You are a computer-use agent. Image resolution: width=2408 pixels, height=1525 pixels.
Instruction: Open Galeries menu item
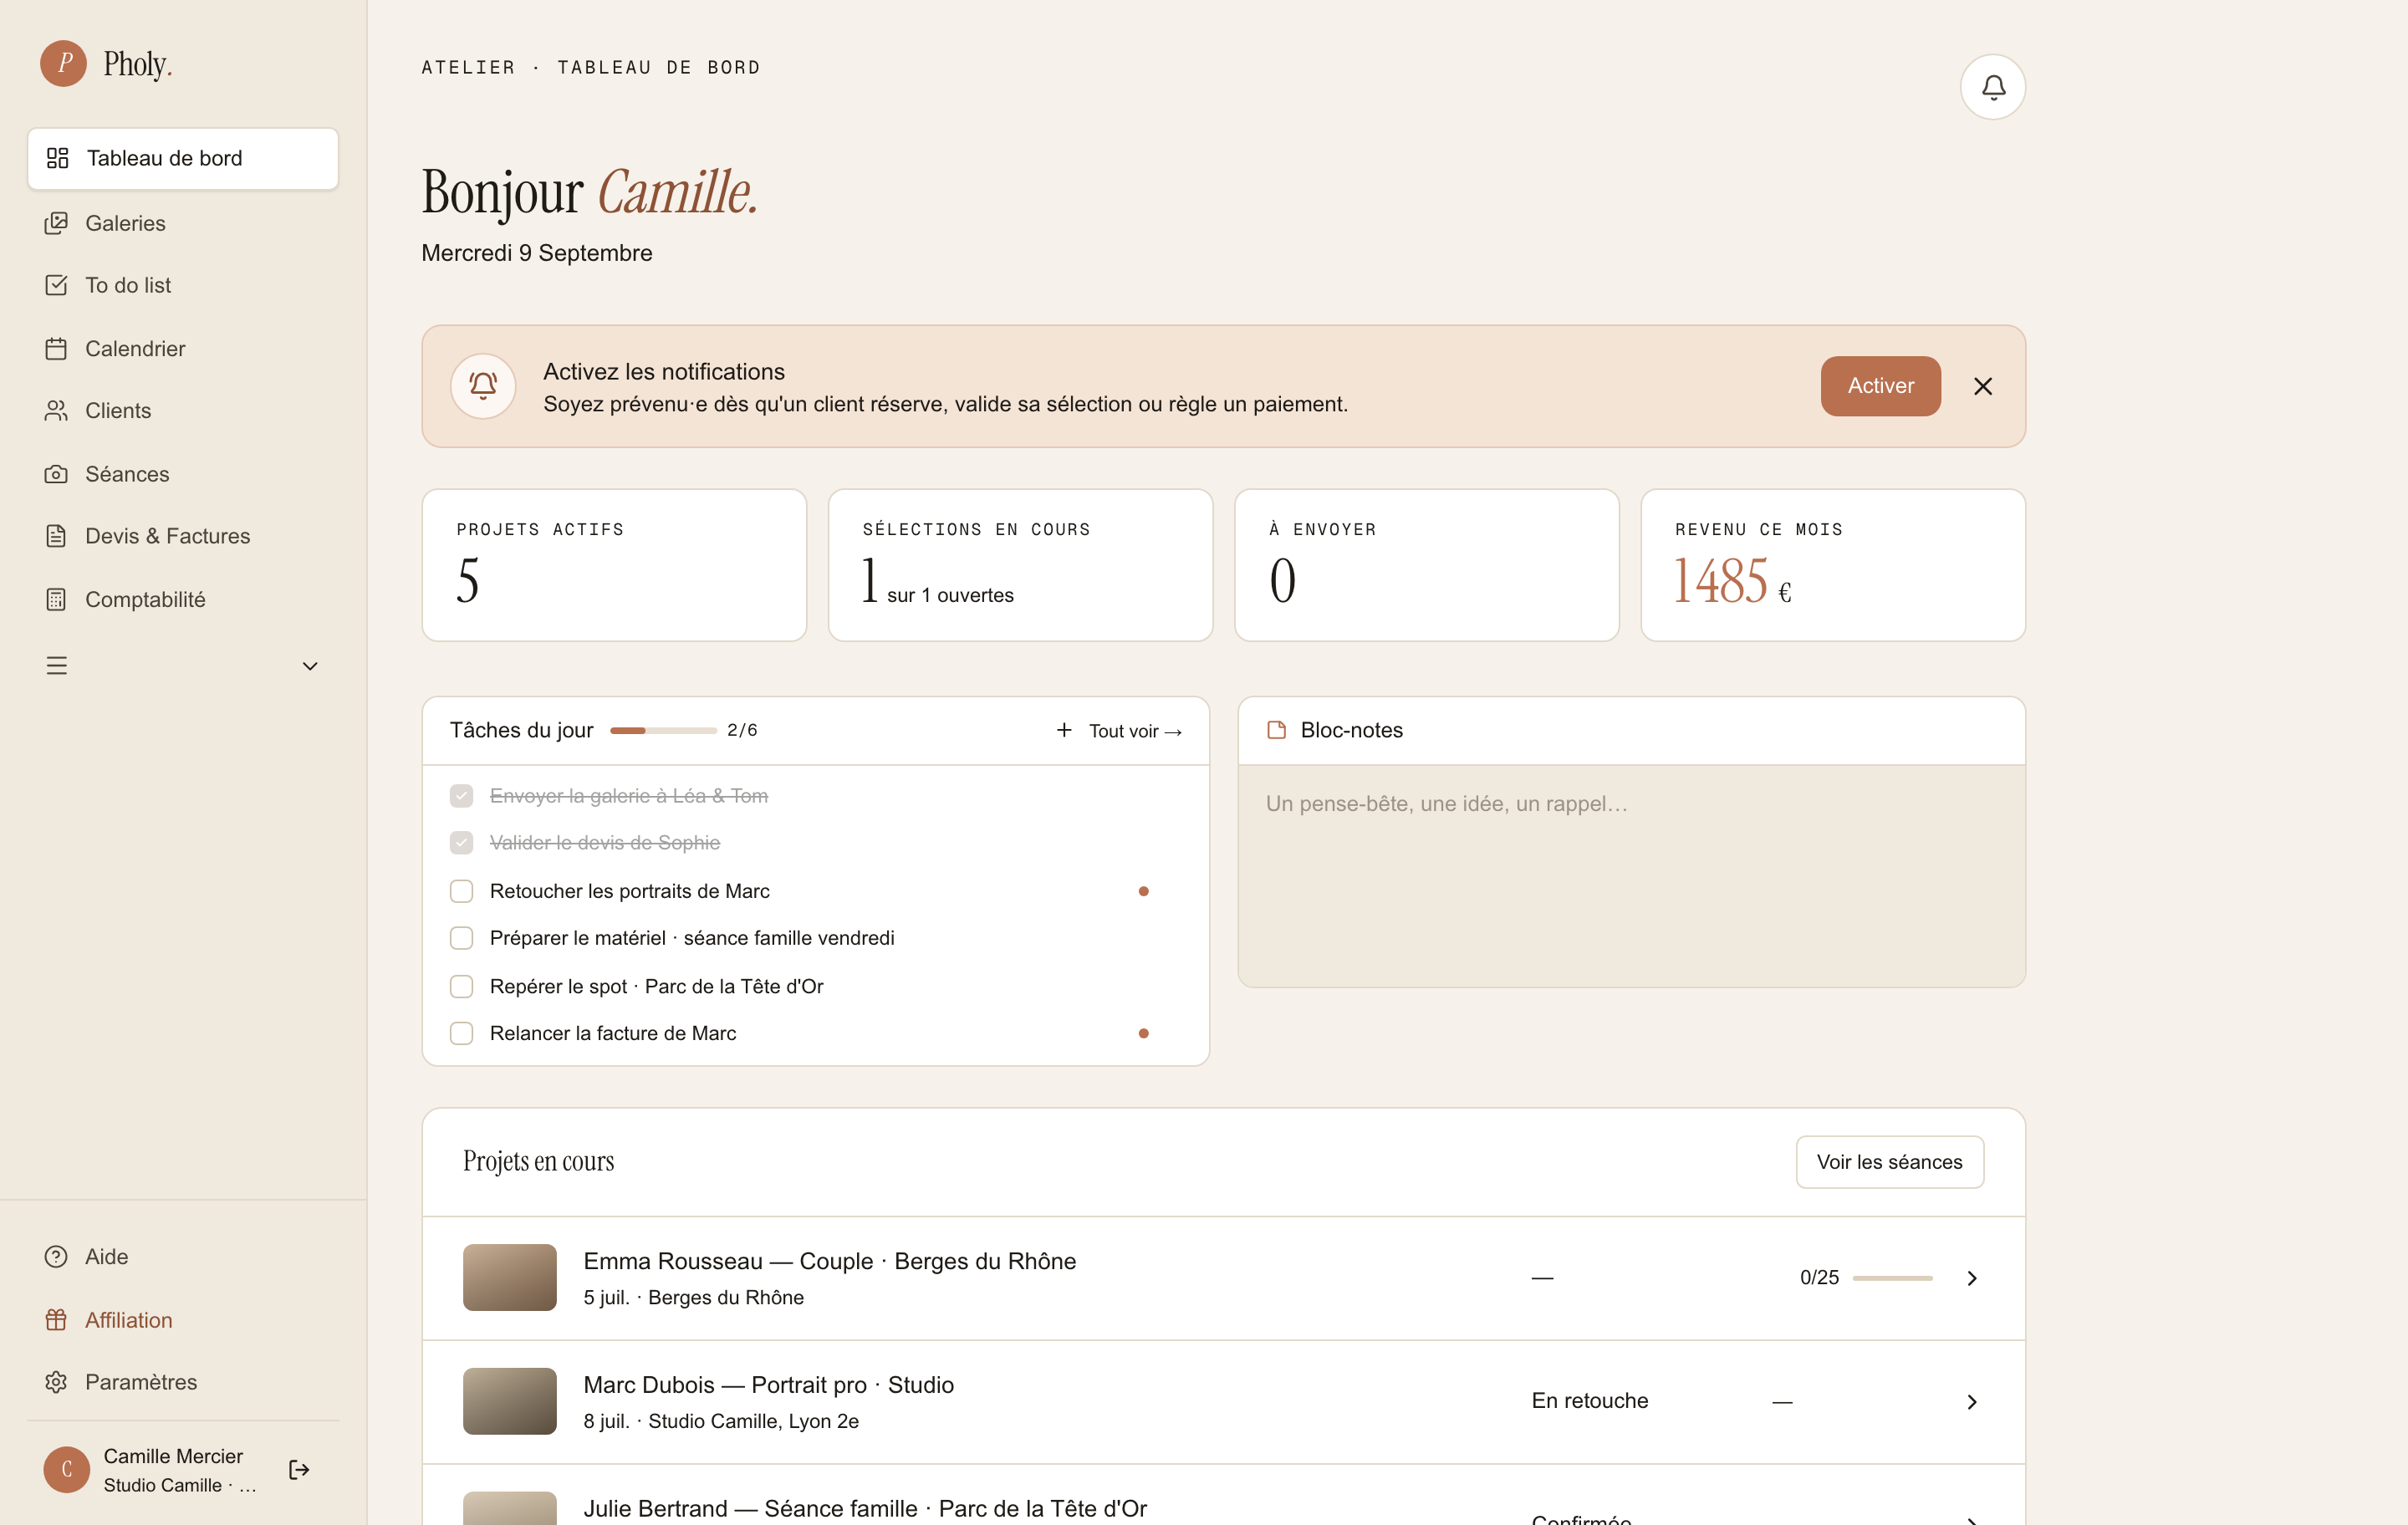click(x=183, y=223)
